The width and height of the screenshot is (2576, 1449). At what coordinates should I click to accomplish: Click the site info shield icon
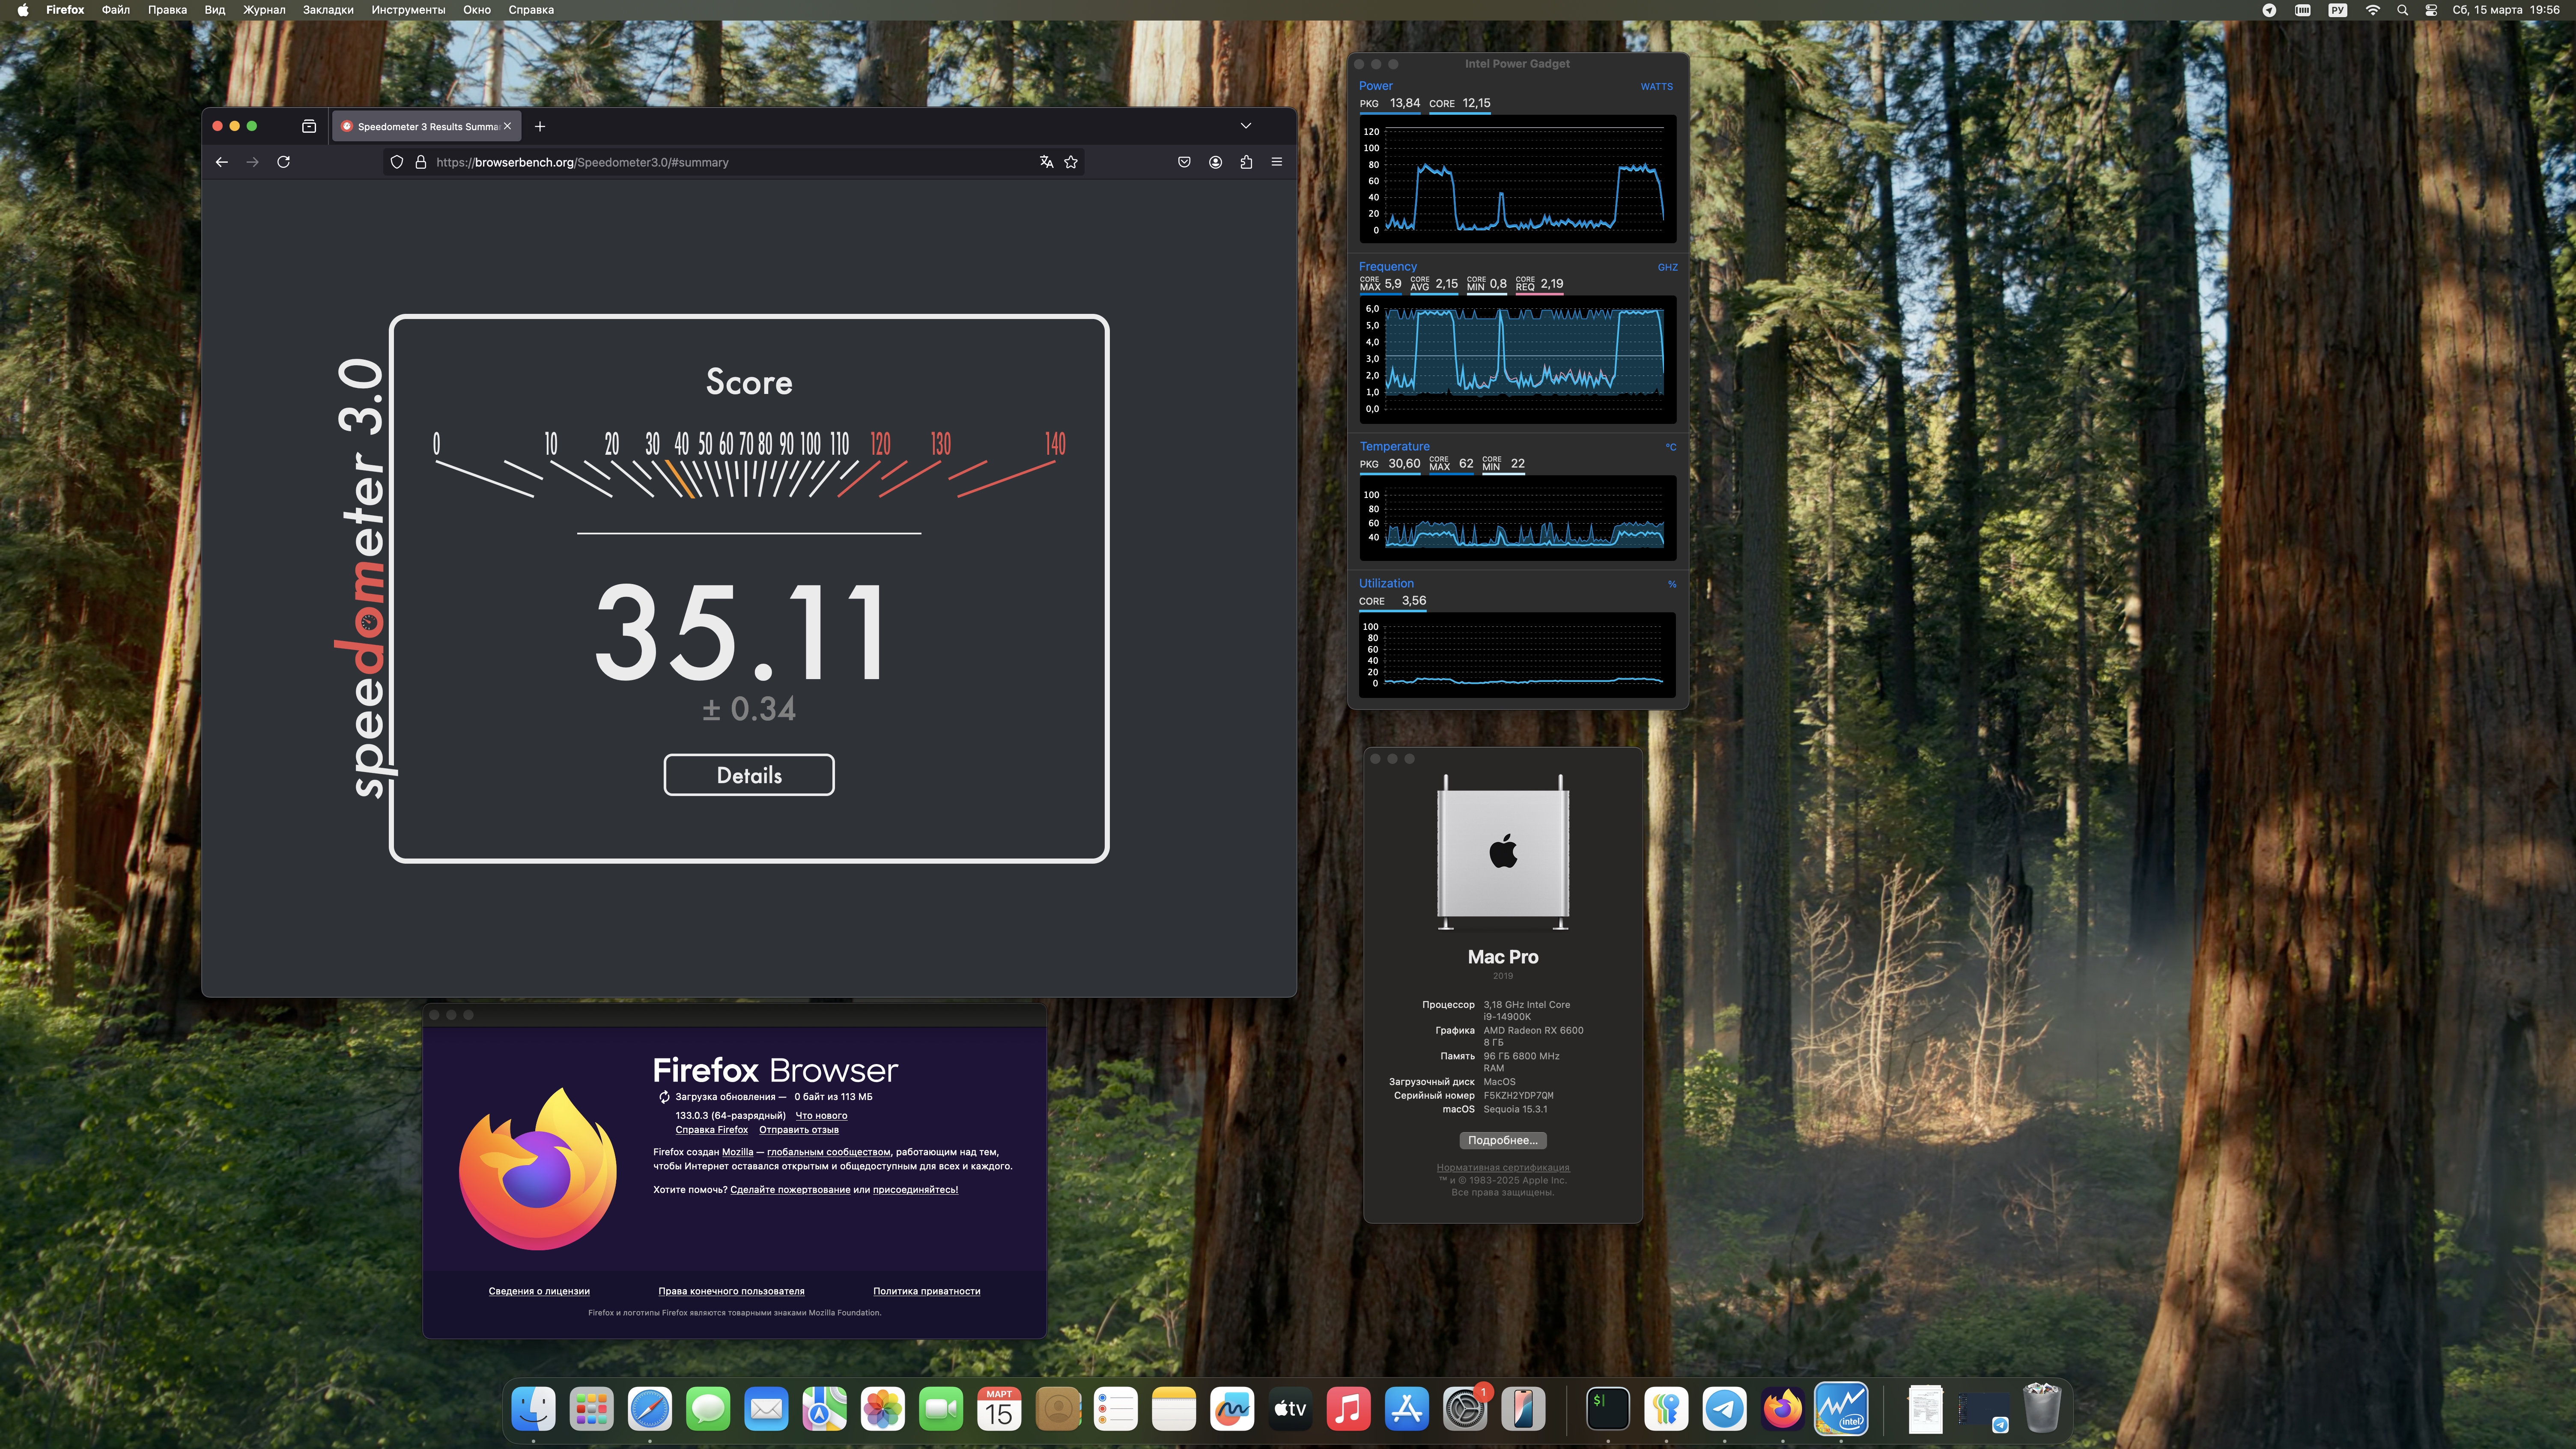point(397,162)
